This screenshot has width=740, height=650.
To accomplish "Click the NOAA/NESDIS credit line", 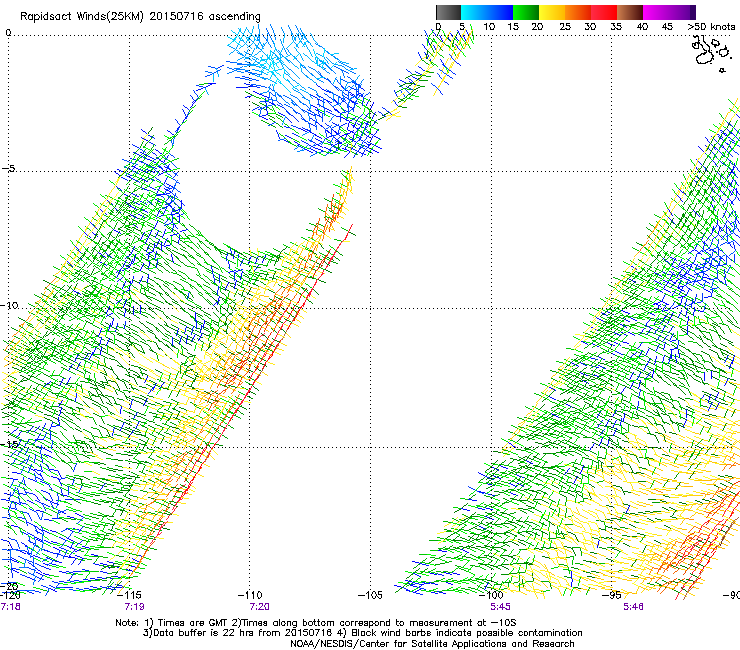I will (432, 644).
